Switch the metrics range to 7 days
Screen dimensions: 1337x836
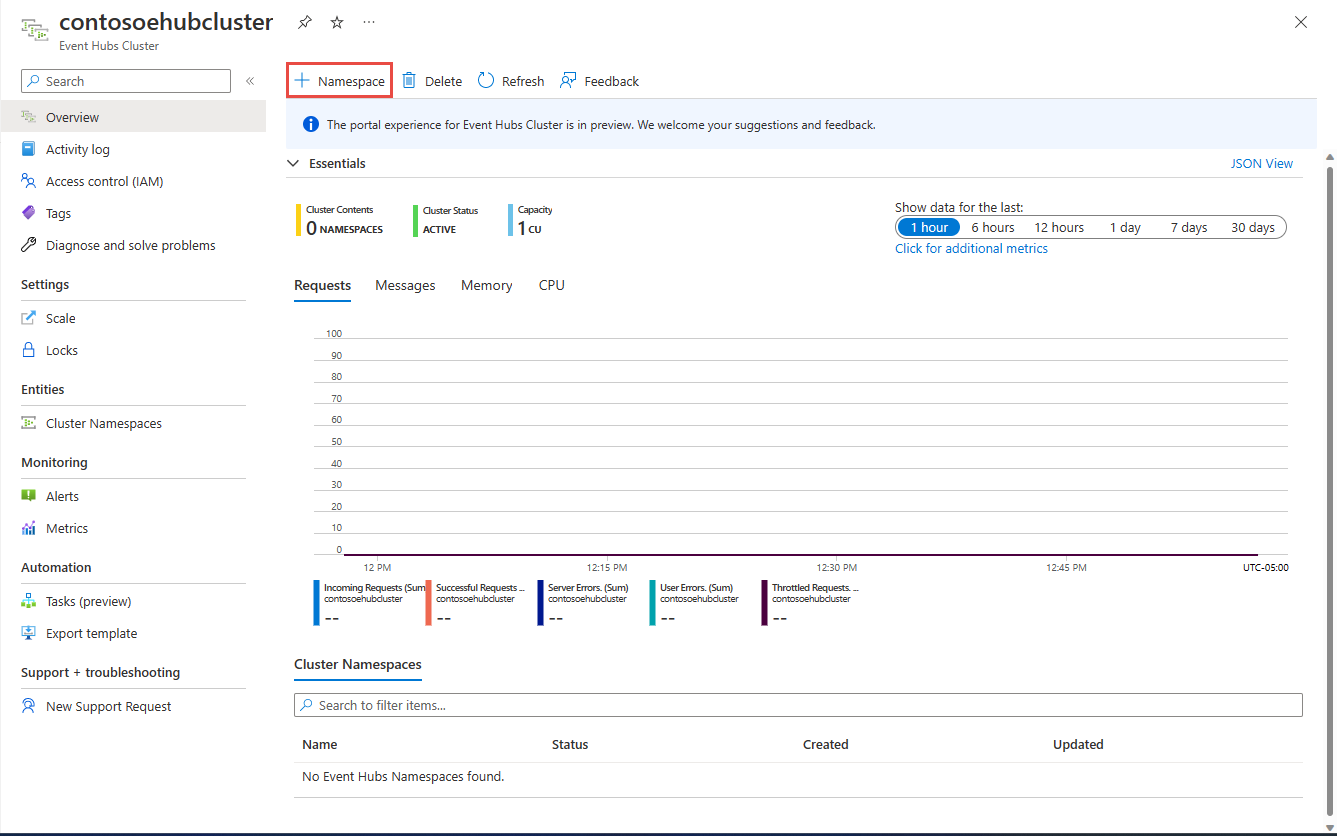point(1188,227)
